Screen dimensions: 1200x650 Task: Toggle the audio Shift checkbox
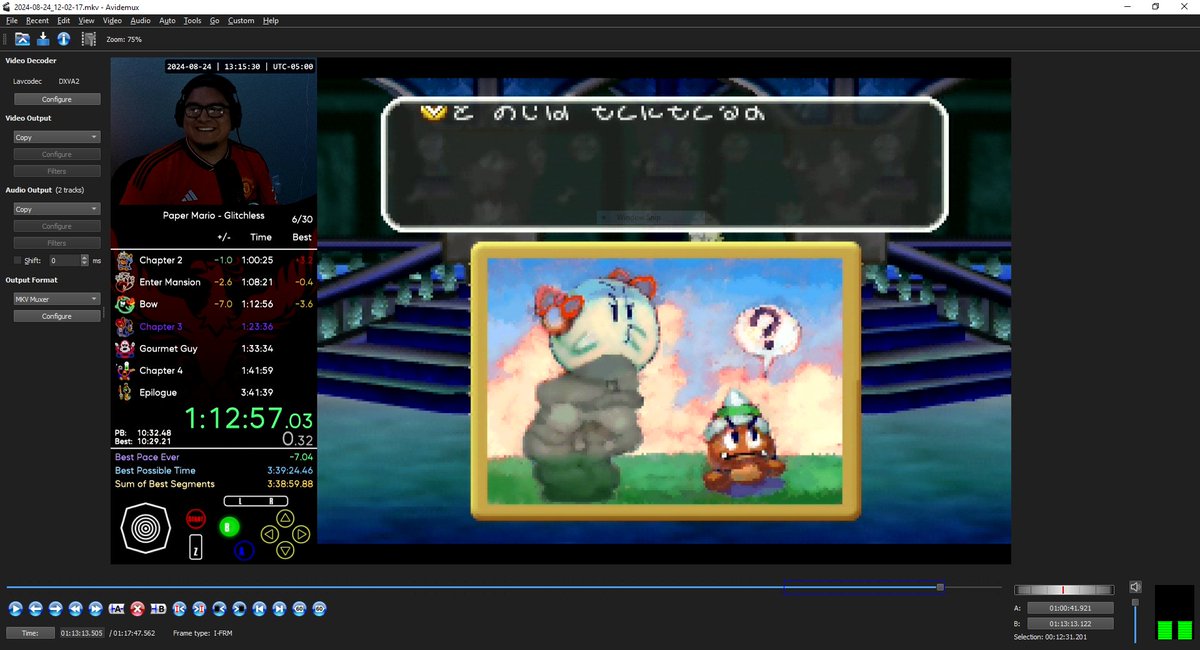click(16, 260)
